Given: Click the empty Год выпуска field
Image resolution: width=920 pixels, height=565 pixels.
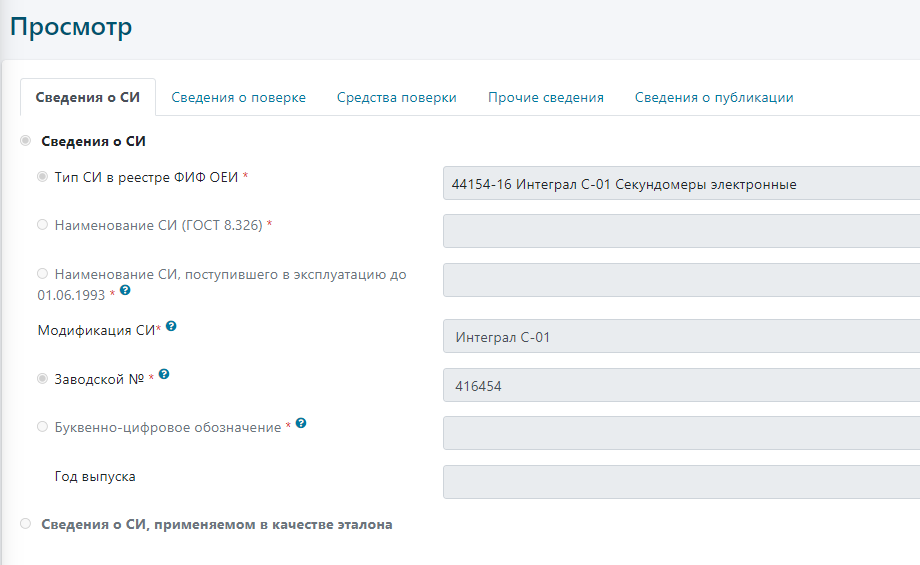Looking at the screenshot, I should [680, 482].
